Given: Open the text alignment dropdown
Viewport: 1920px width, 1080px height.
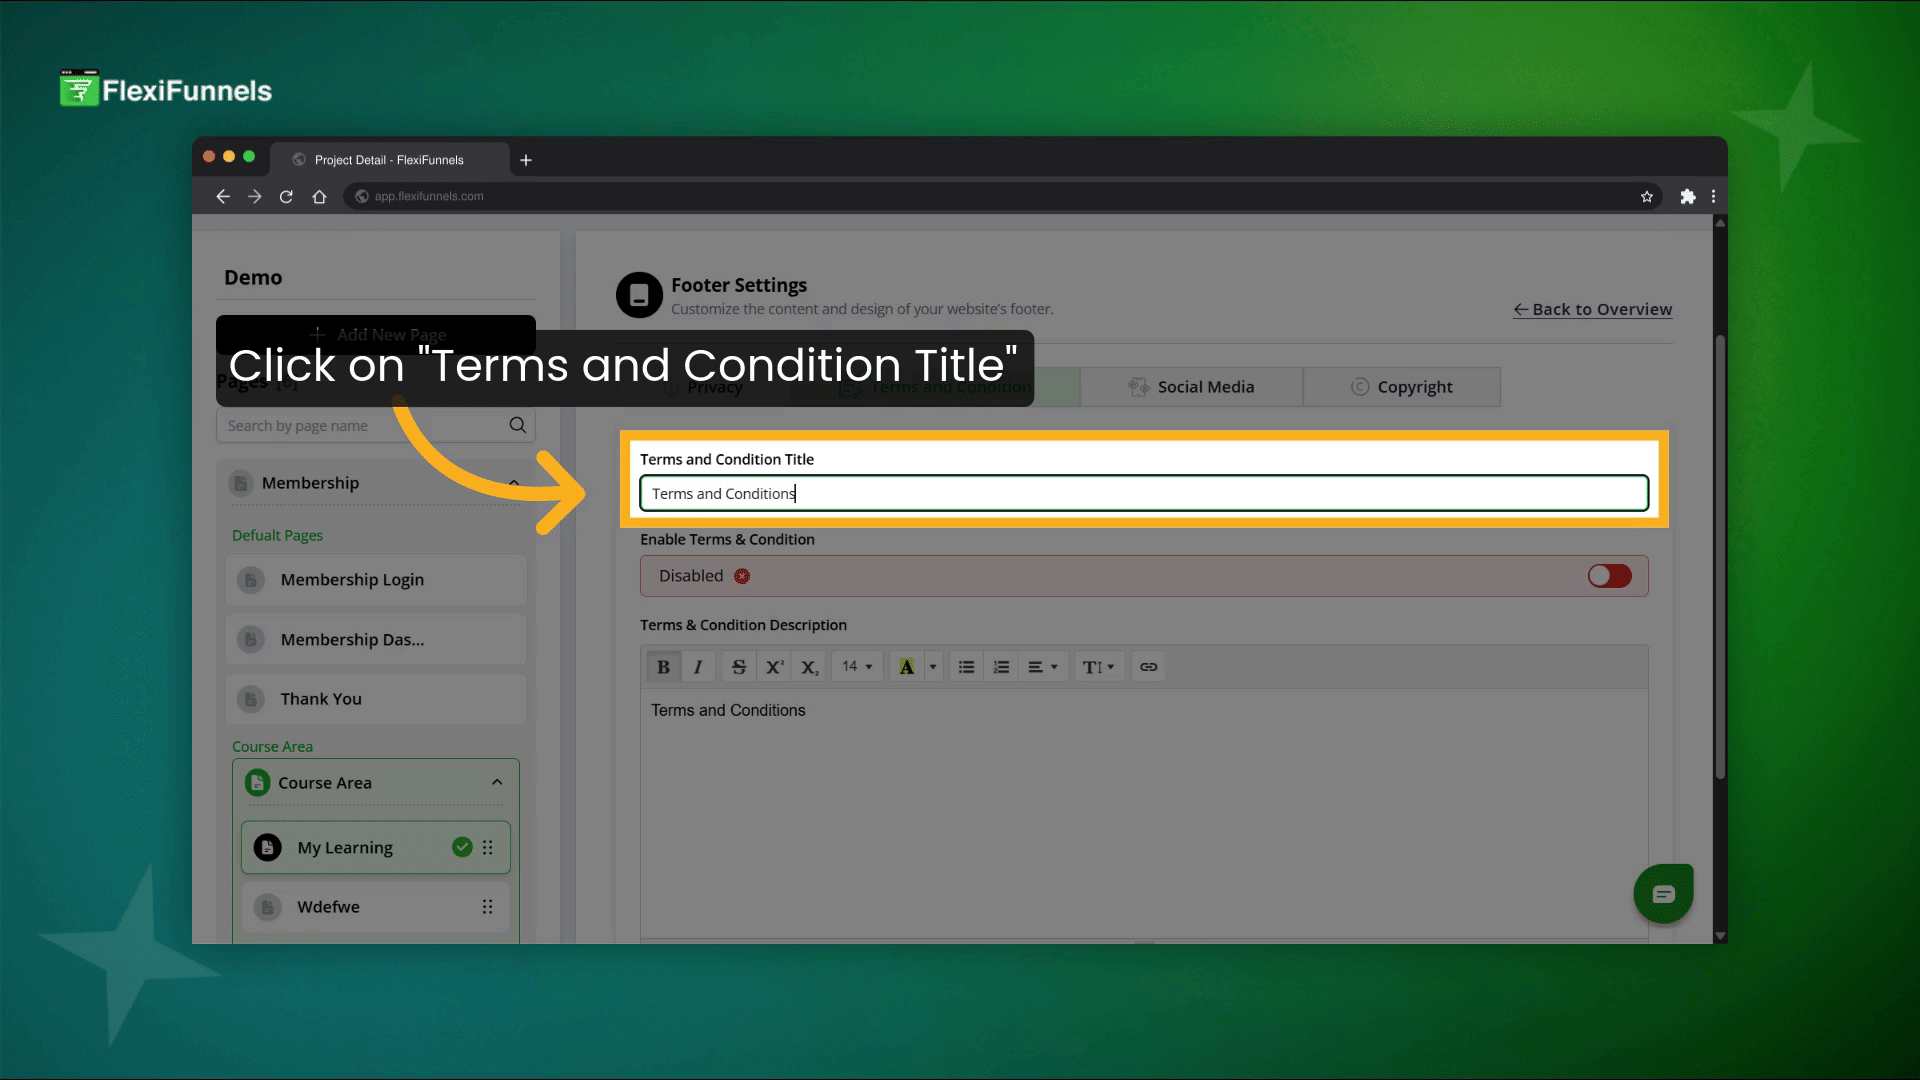Looking at the screenshot, I should click(x=1042, y=667).
